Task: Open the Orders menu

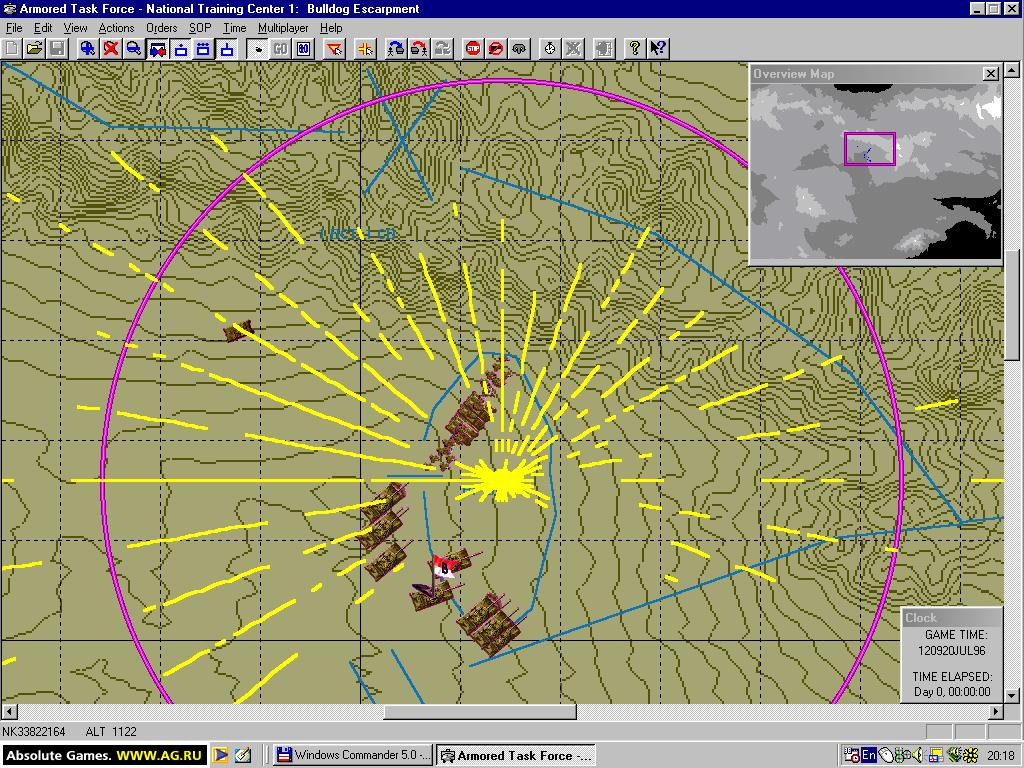Action: [161, 28]
